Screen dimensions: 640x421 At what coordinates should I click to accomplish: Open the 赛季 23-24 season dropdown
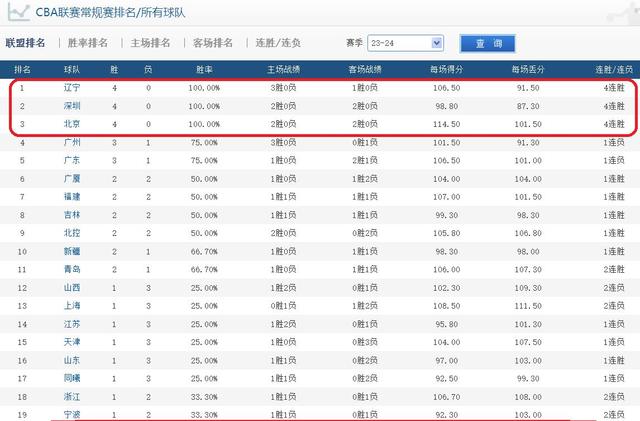click(x=405, y=43)
